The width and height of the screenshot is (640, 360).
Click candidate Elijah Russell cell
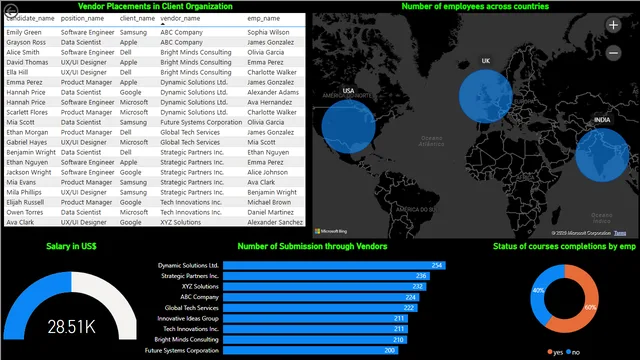point(25,202)
